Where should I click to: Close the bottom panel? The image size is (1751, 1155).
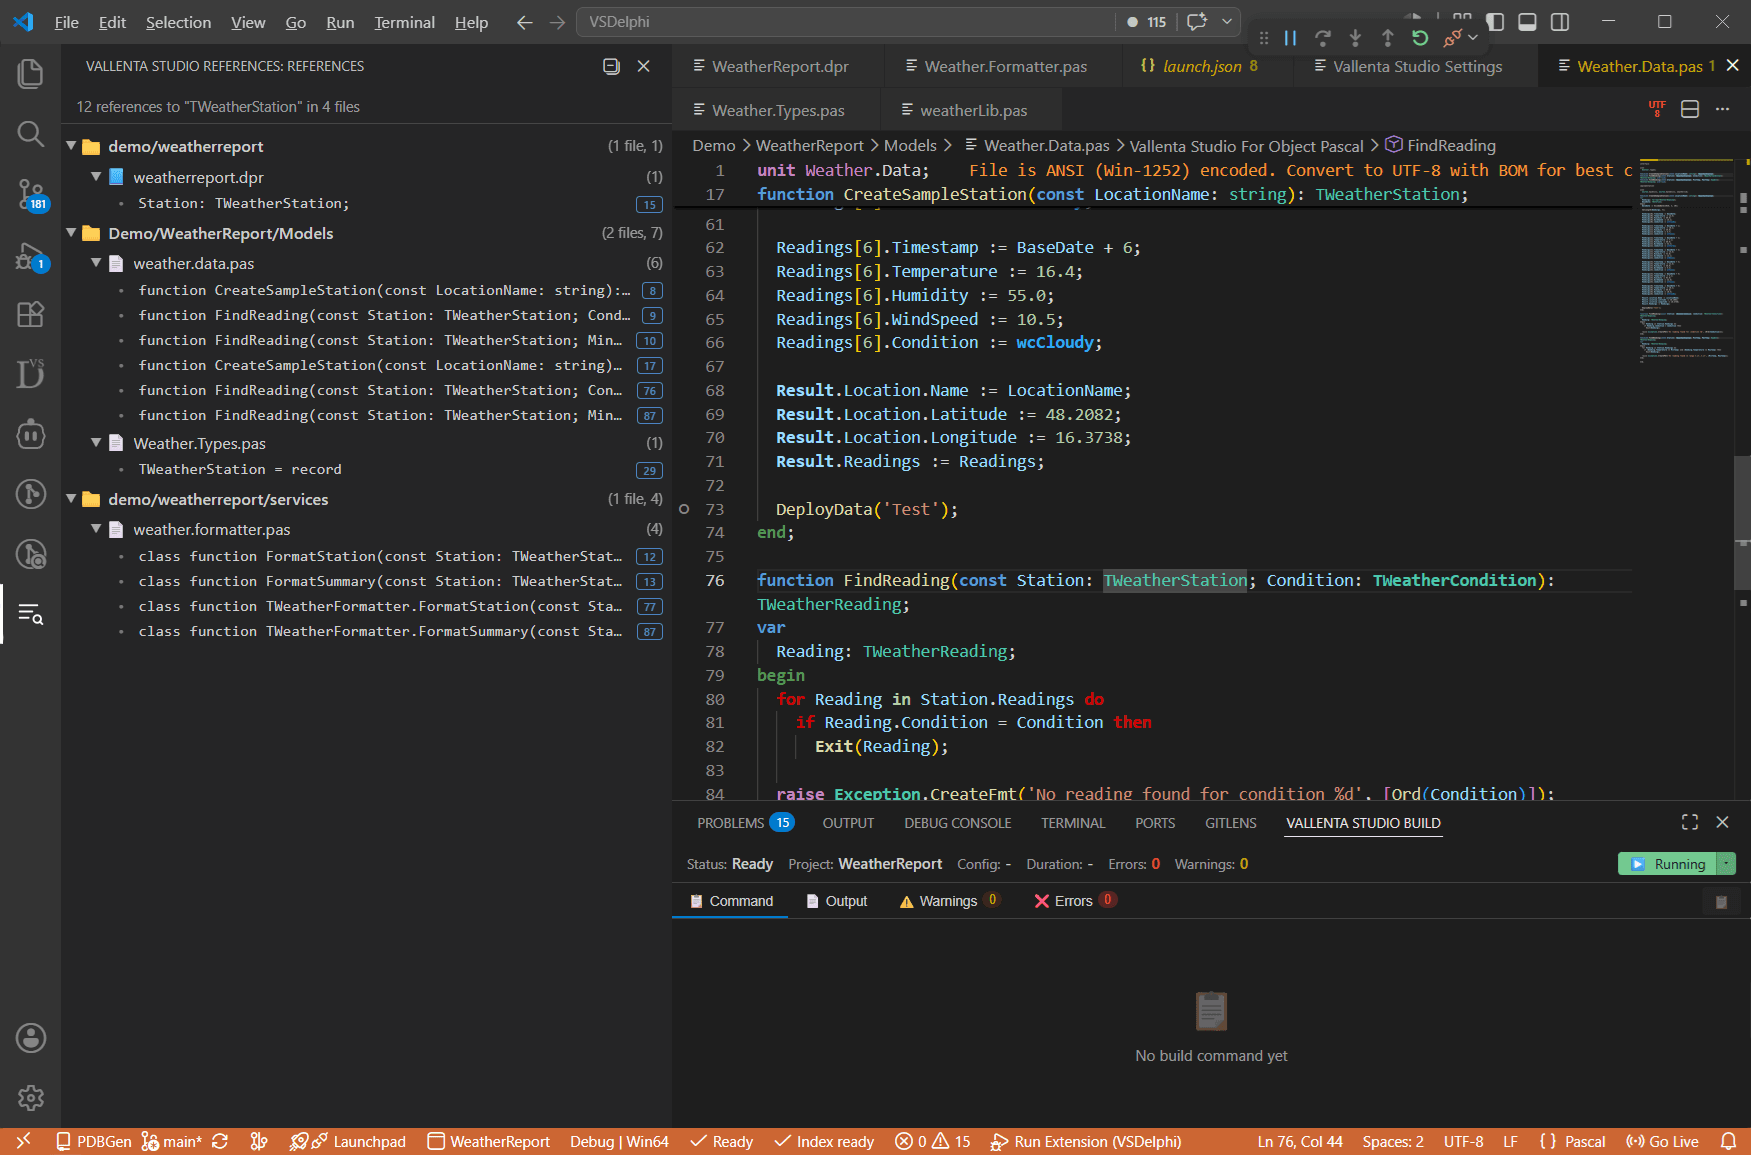[1722, 822]
